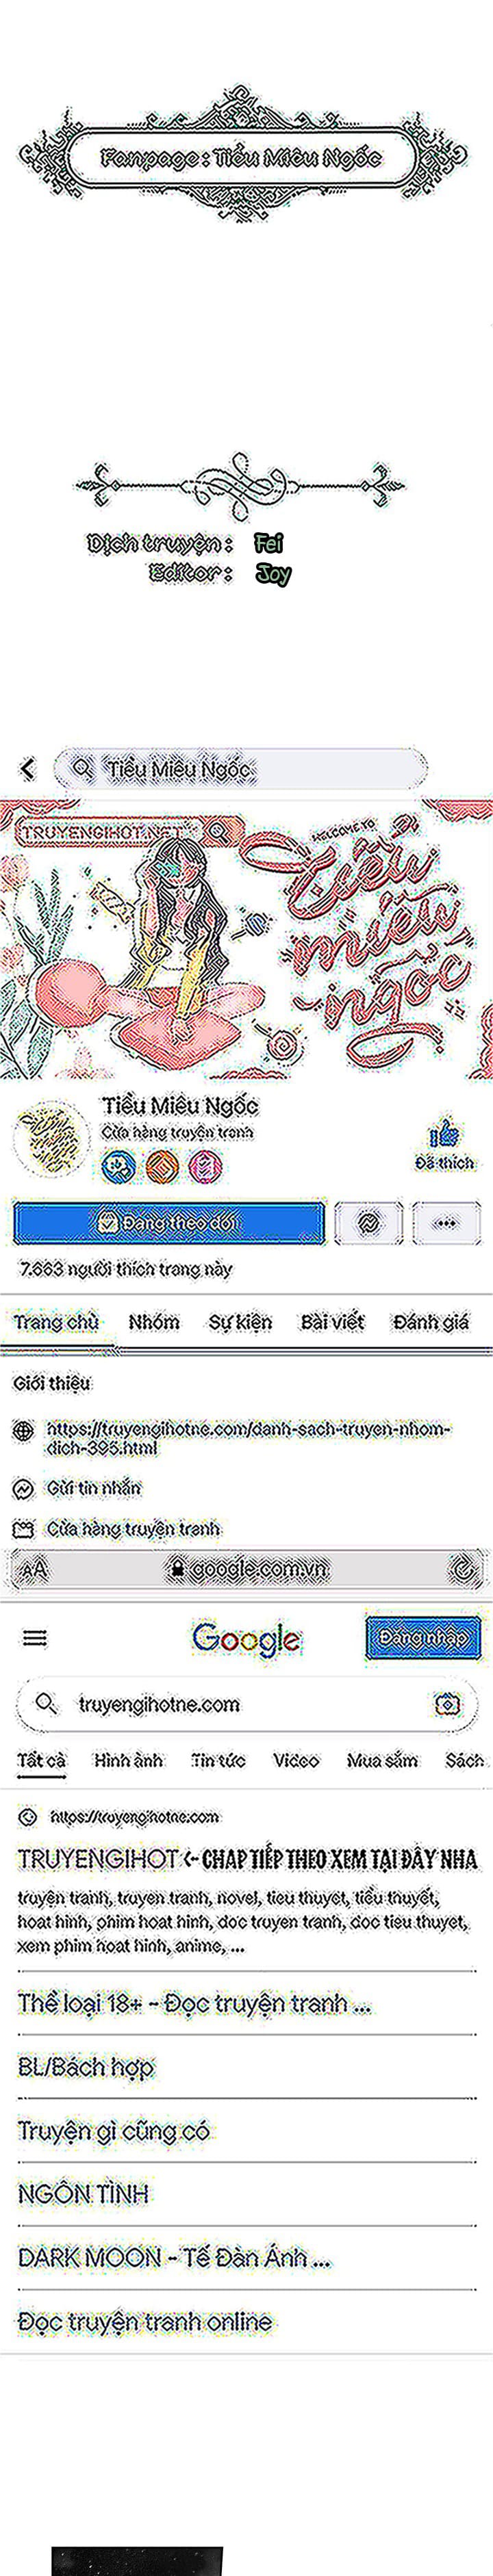
Task: Open BL/Bách hợp sitelink
Action: 86,2067
